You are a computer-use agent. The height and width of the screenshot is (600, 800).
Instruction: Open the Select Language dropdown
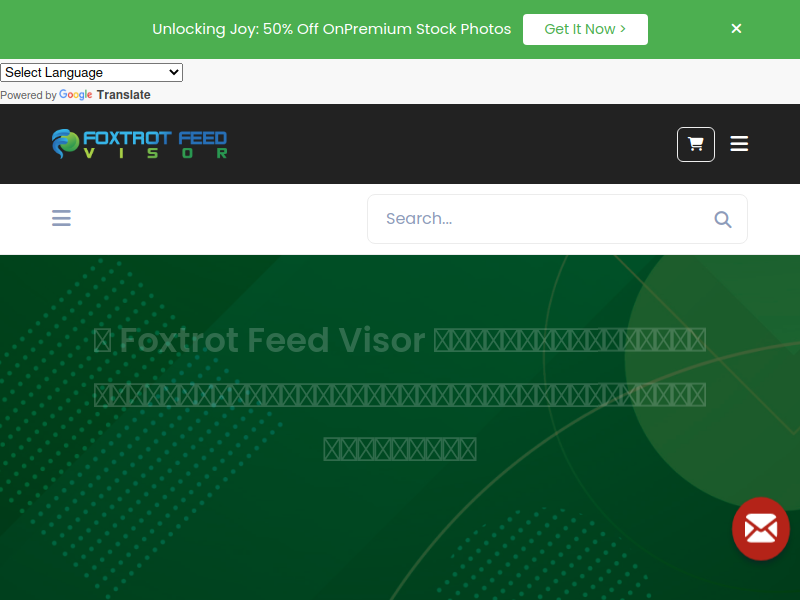pyautogui.click(x=91, y=72)
